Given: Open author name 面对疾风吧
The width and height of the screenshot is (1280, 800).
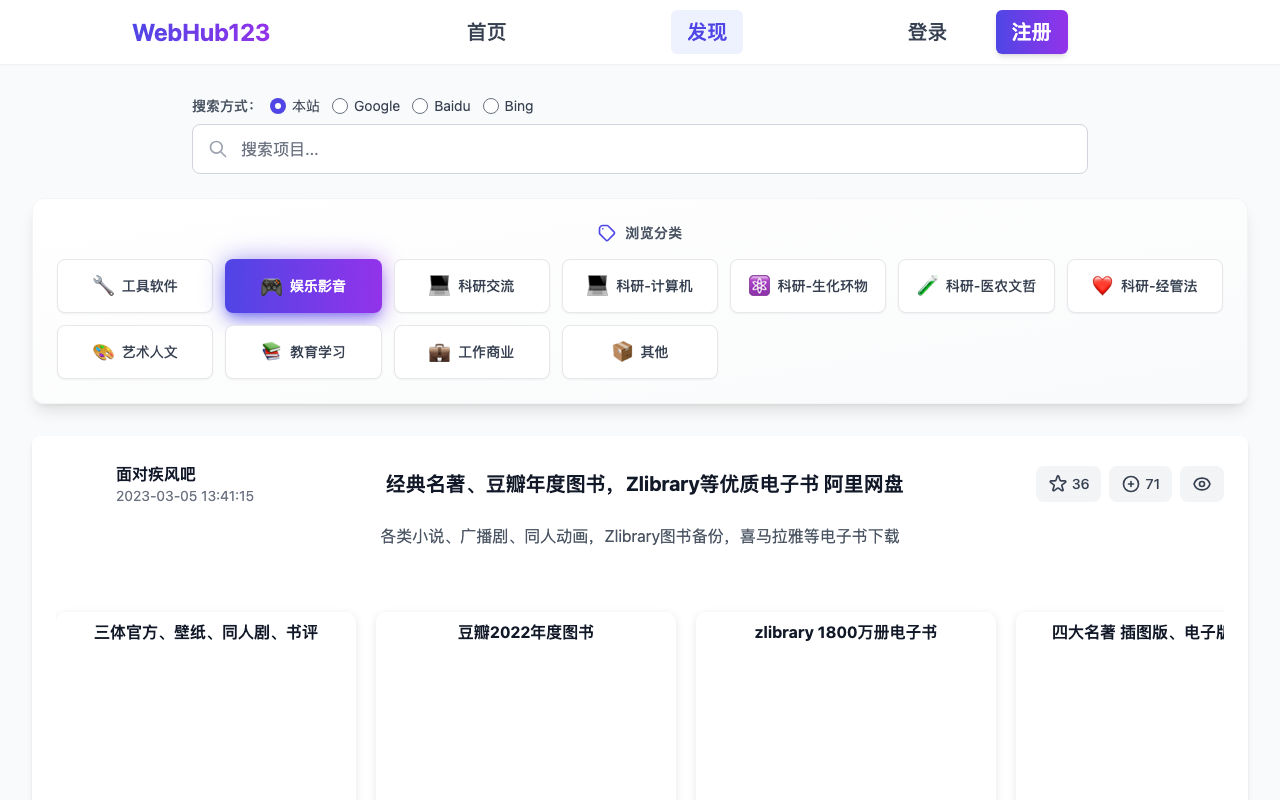Looking at the screenshot, I should tap(156, 474).
